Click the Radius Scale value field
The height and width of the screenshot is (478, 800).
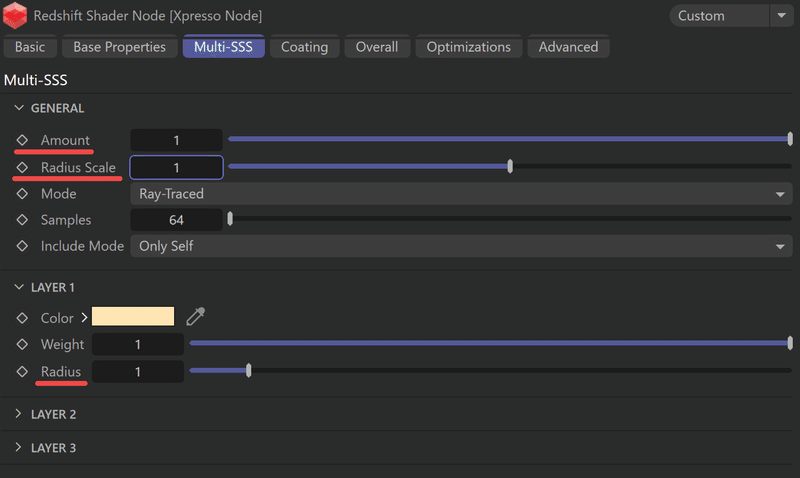[x=176, y=167]
